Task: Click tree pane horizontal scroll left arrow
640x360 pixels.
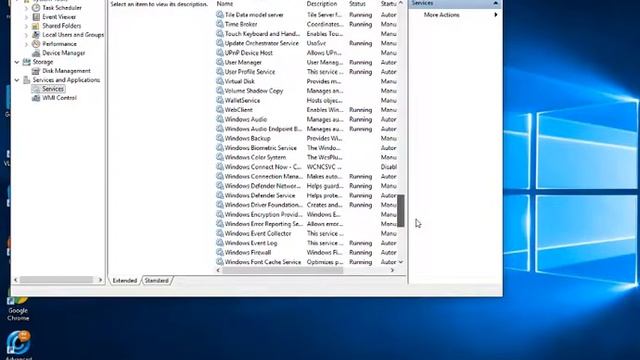Action: click(x=16, y=280)
